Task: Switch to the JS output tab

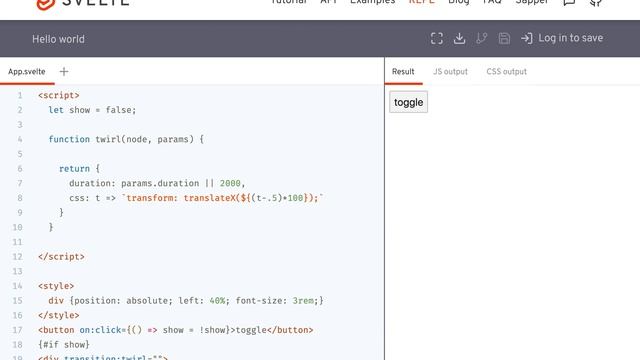Action: point(450,72)
